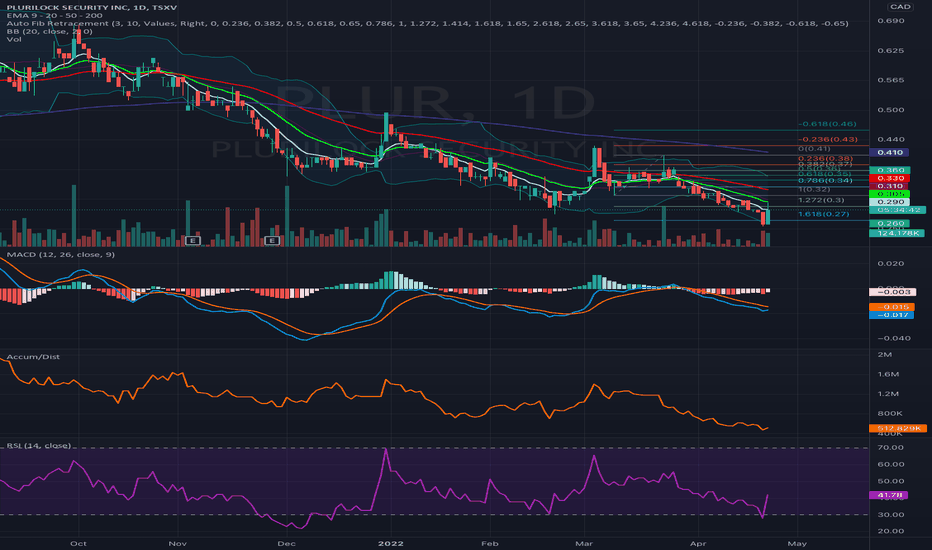Click the May label on time axis
The width and height of the screenshot is (932, 550).
[x=797, y=543]
